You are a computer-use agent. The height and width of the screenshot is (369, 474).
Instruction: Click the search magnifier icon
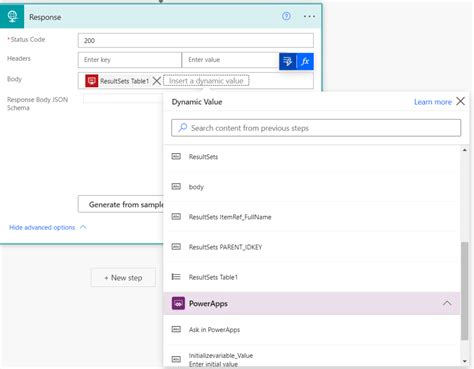click(182, 128)
